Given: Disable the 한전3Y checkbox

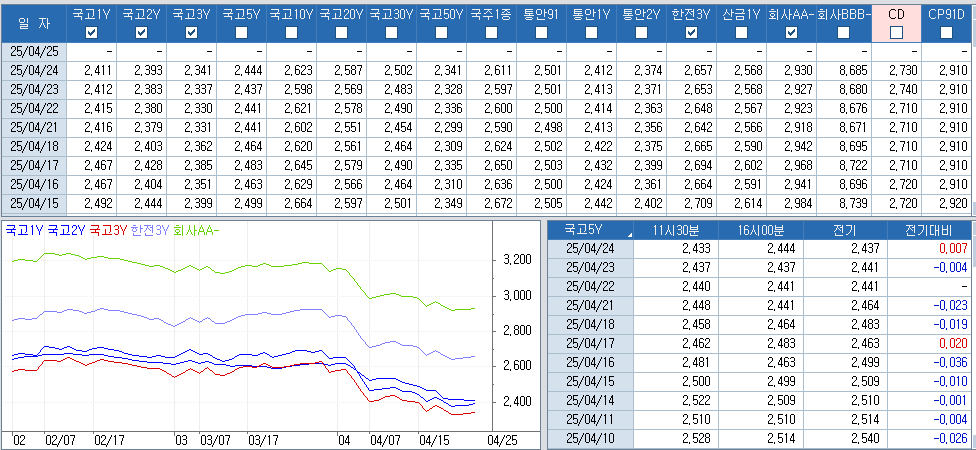Looking at the screenshot, I should pos(692,33).
